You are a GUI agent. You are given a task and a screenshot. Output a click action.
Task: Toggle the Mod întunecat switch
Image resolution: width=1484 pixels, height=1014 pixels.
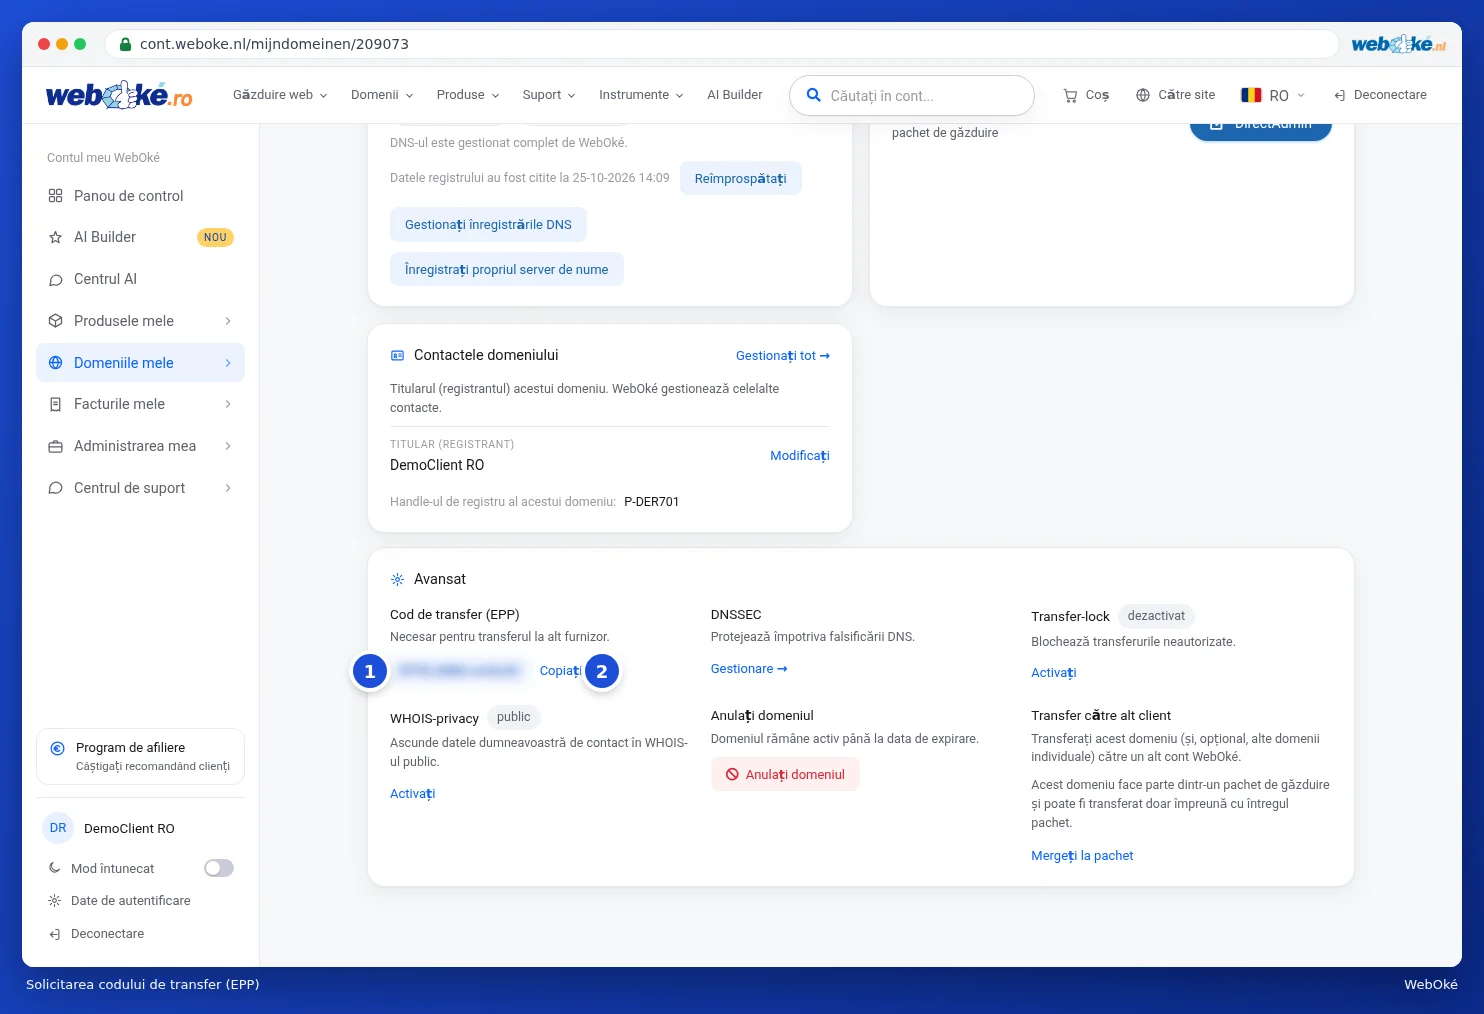click(219, 868)
